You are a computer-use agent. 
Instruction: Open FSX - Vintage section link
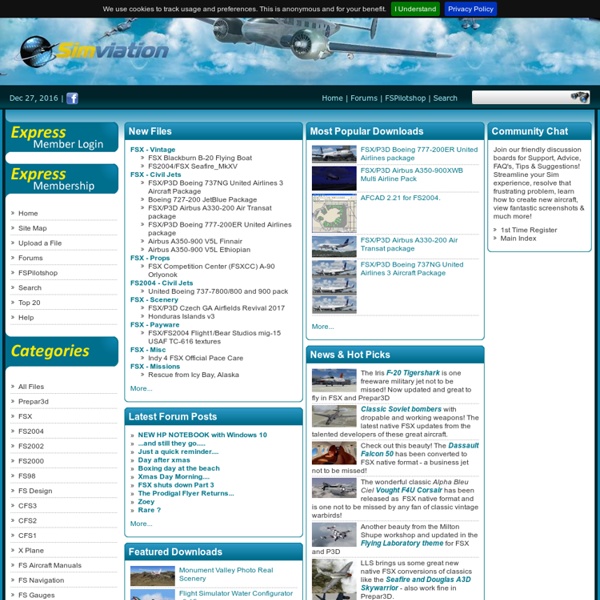153,150
